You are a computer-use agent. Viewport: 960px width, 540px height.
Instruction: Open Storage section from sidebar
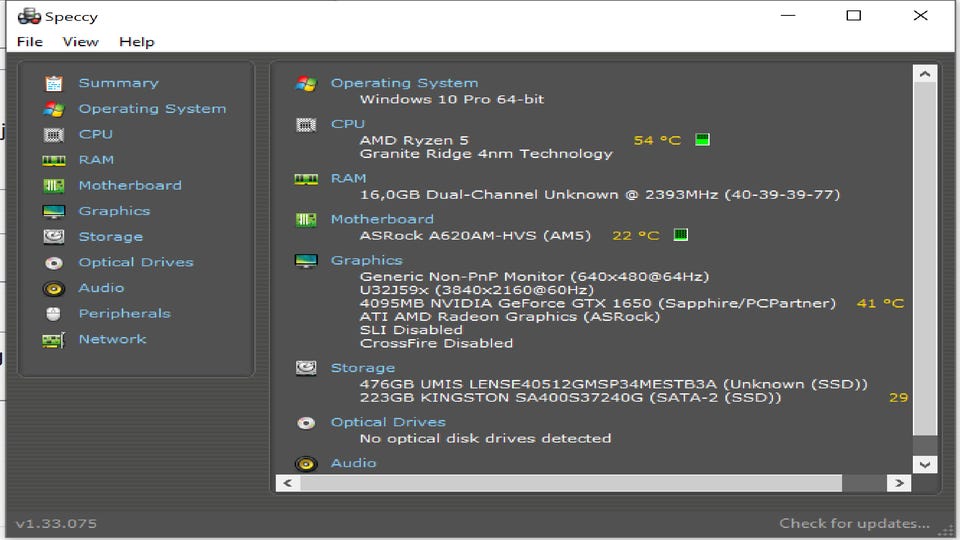(111, 236)
